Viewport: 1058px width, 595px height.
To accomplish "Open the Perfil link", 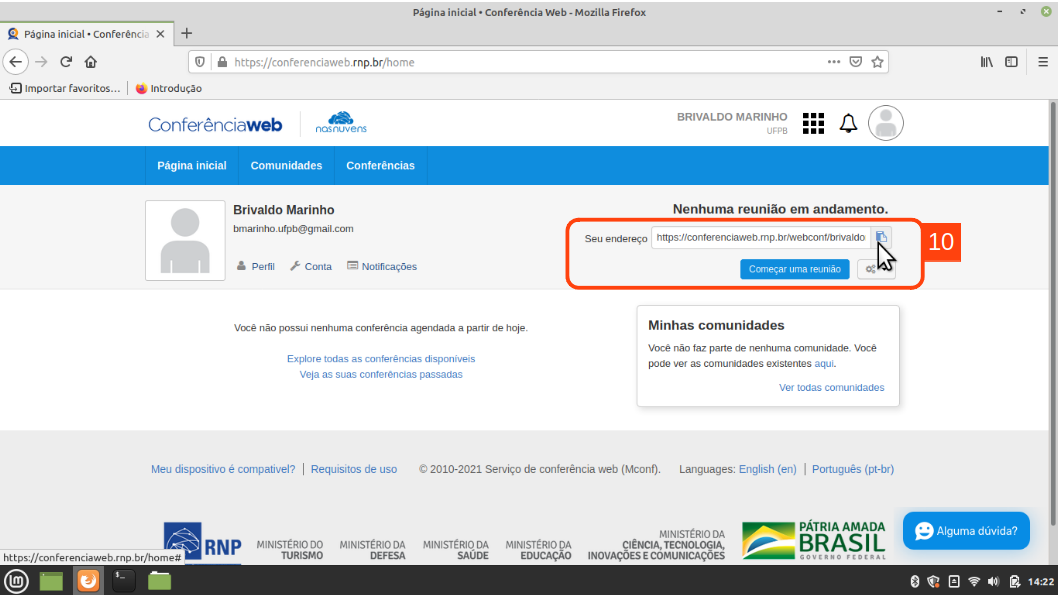I will point(256,267).
